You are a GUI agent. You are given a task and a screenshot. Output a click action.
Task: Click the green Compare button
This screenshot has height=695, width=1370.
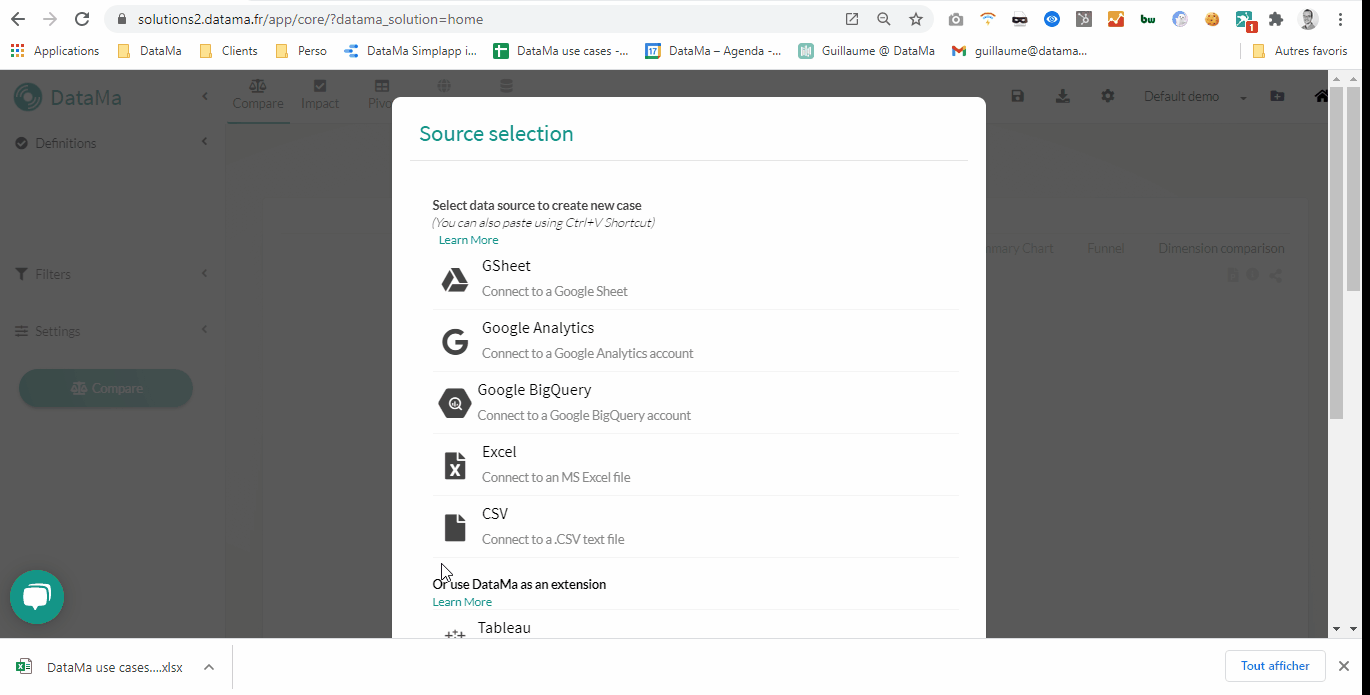106,388
